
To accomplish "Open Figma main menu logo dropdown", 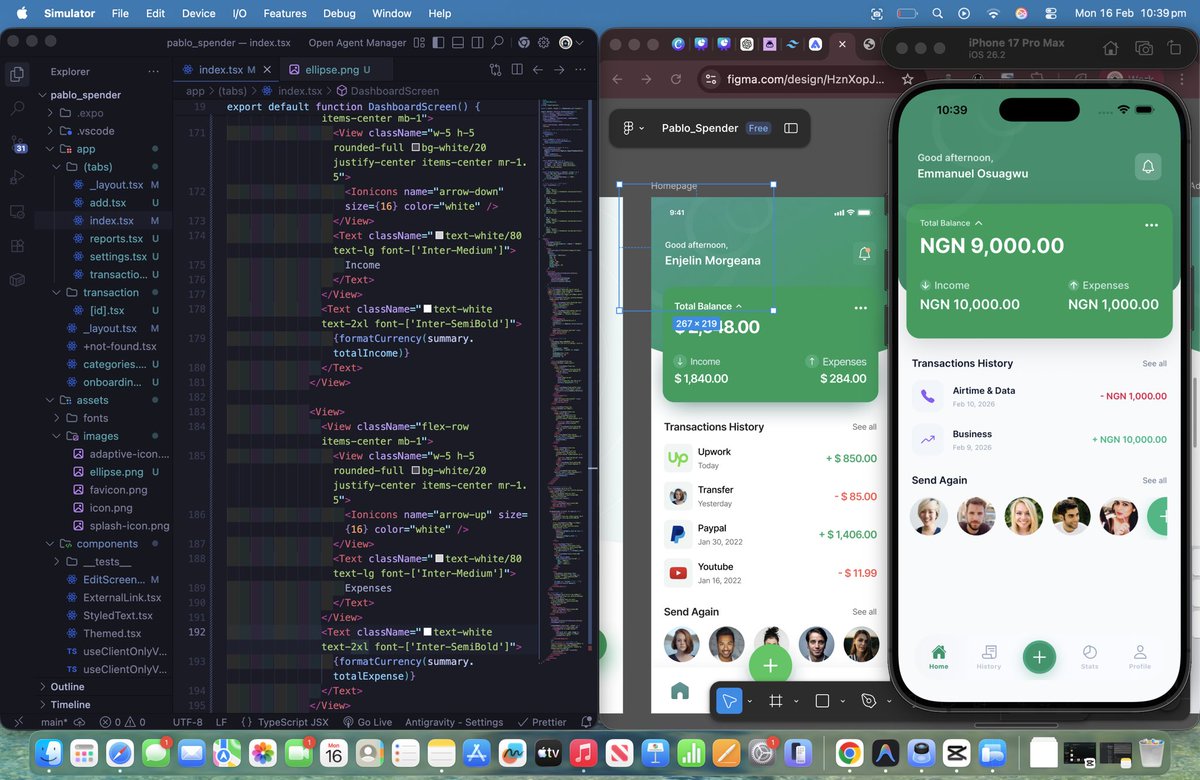I will 633,128.
